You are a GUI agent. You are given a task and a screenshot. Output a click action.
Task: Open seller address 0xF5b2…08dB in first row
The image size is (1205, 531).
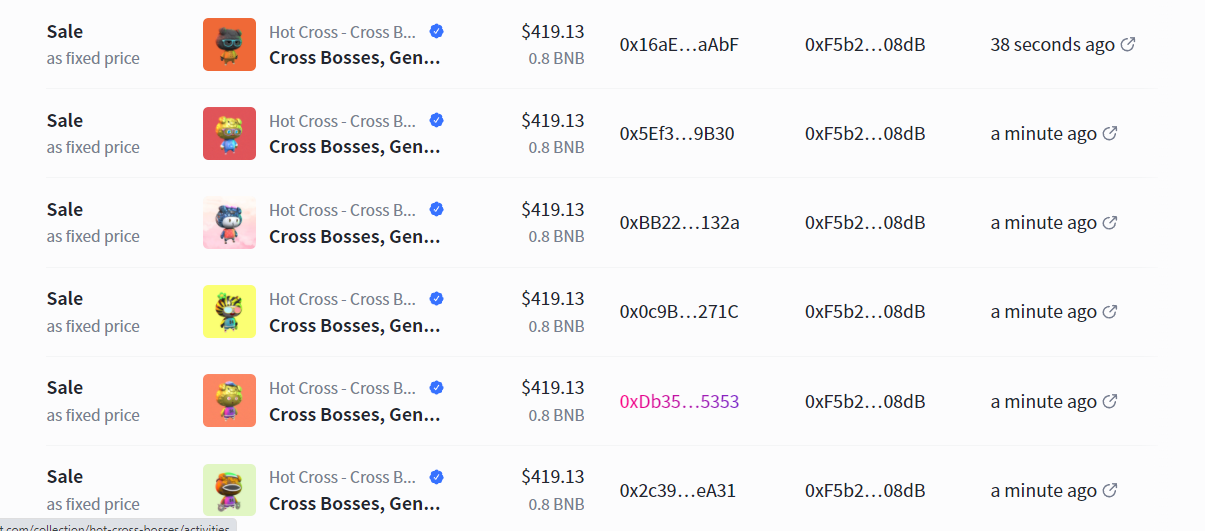click(x=865, y=45)
